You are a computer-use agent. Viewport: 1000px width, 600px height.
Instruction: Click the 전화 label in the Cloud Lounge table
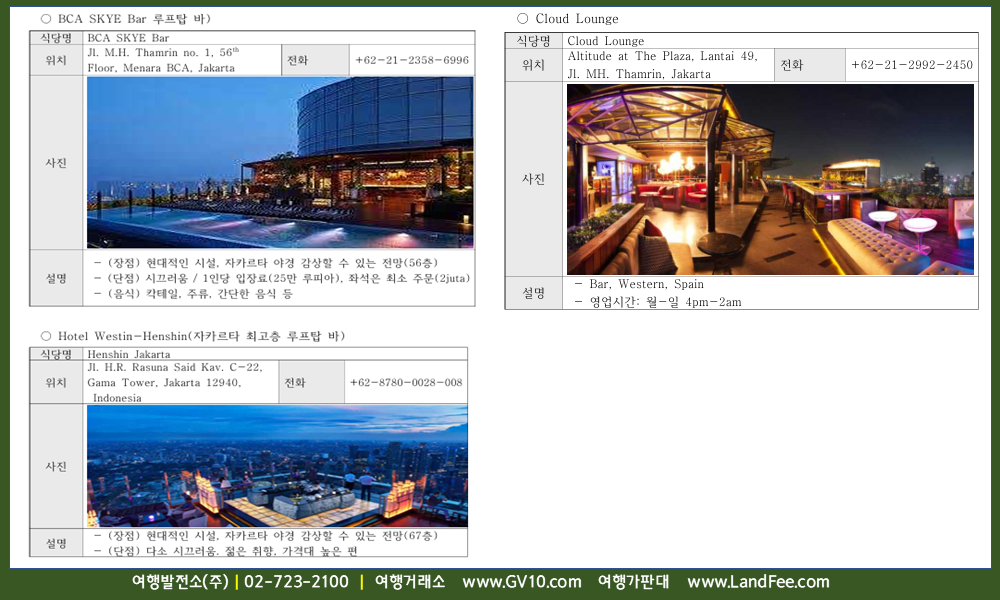point(792,64)
